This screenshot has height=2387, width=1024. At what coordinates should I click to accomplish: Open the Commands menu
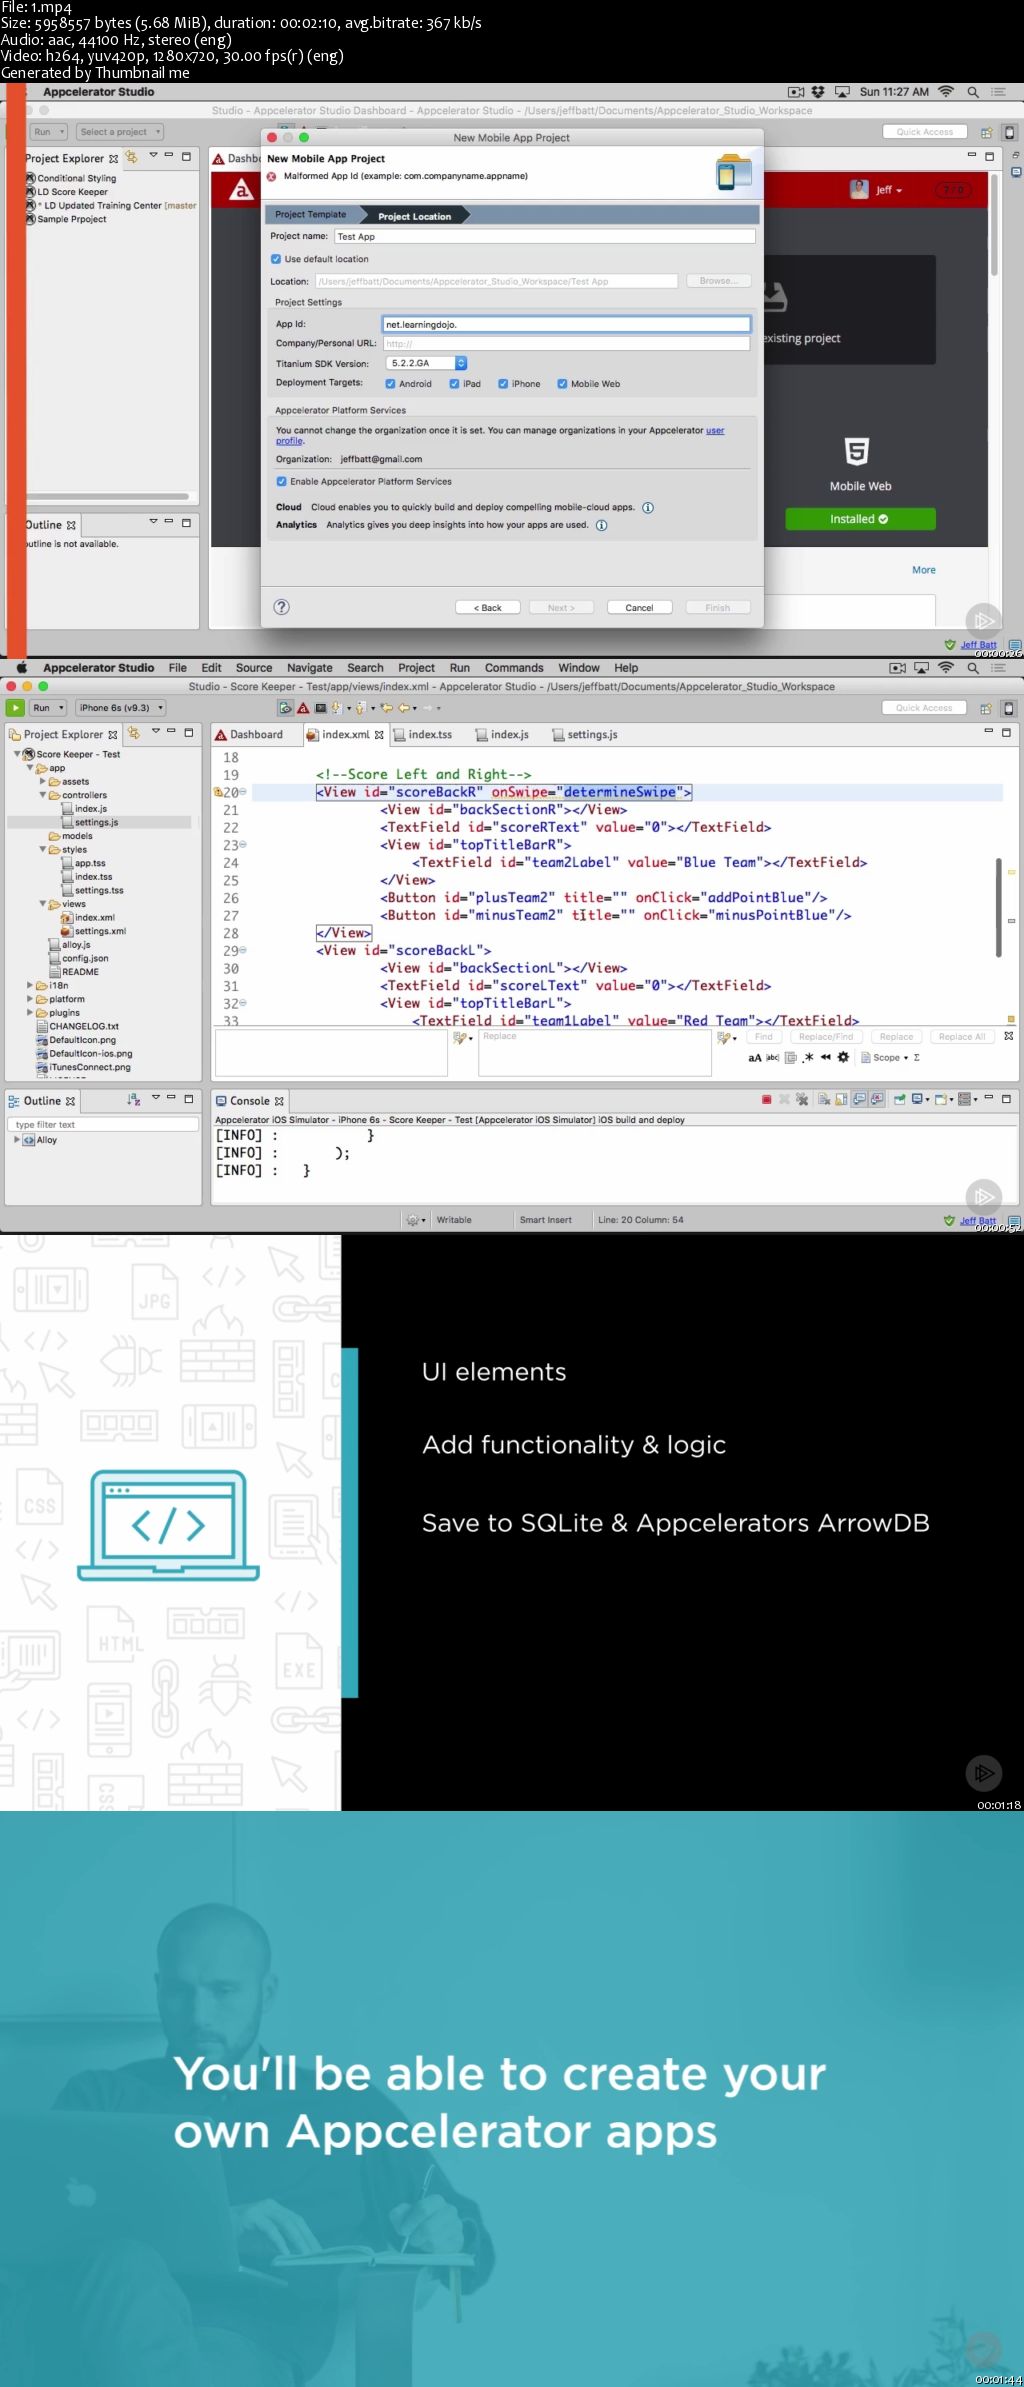514,668
